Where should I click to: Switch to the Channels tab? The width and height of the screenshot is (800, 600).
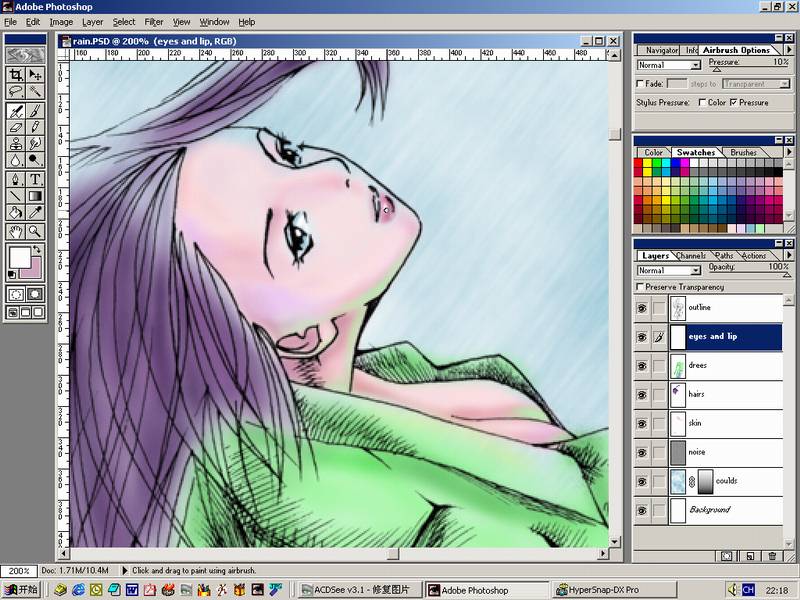click(x=691, y=255)
